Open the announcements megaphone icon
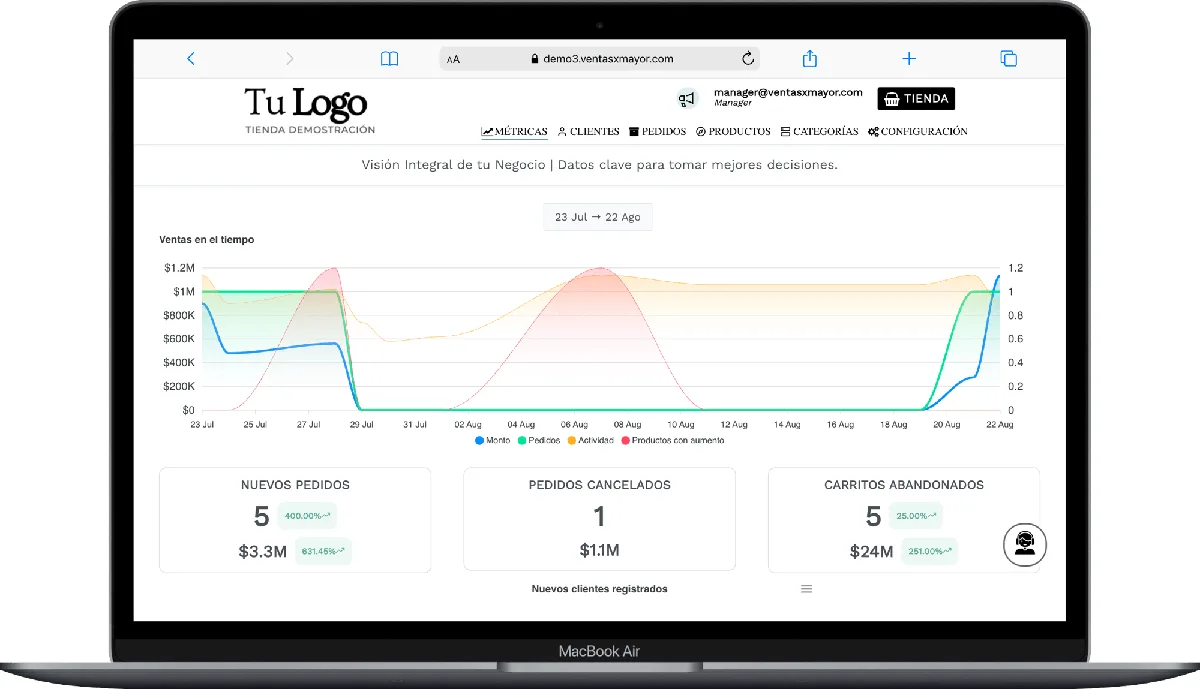The image size is (1200, 689). coord(686,98)
